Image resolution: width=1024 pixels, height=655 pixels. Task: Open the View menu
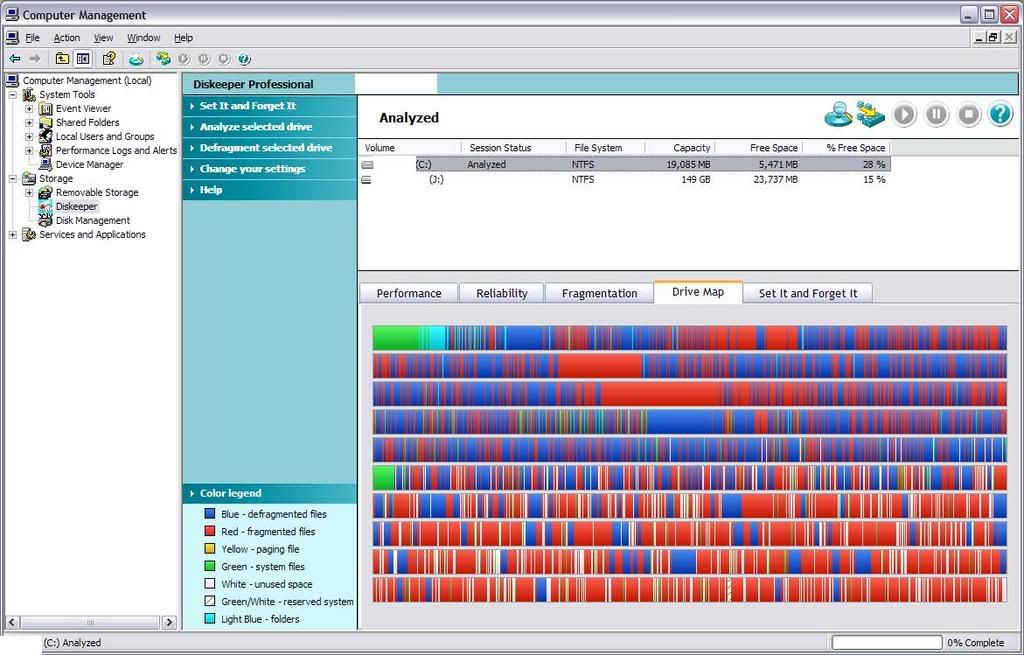[103, 38]
